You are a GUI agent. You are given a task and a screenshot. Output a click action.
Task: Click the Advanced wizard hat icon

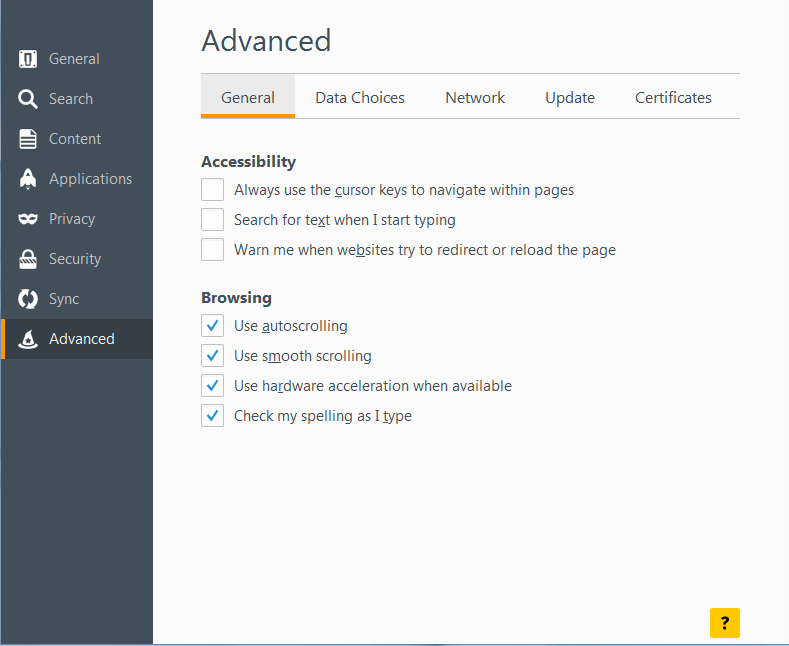28,339
